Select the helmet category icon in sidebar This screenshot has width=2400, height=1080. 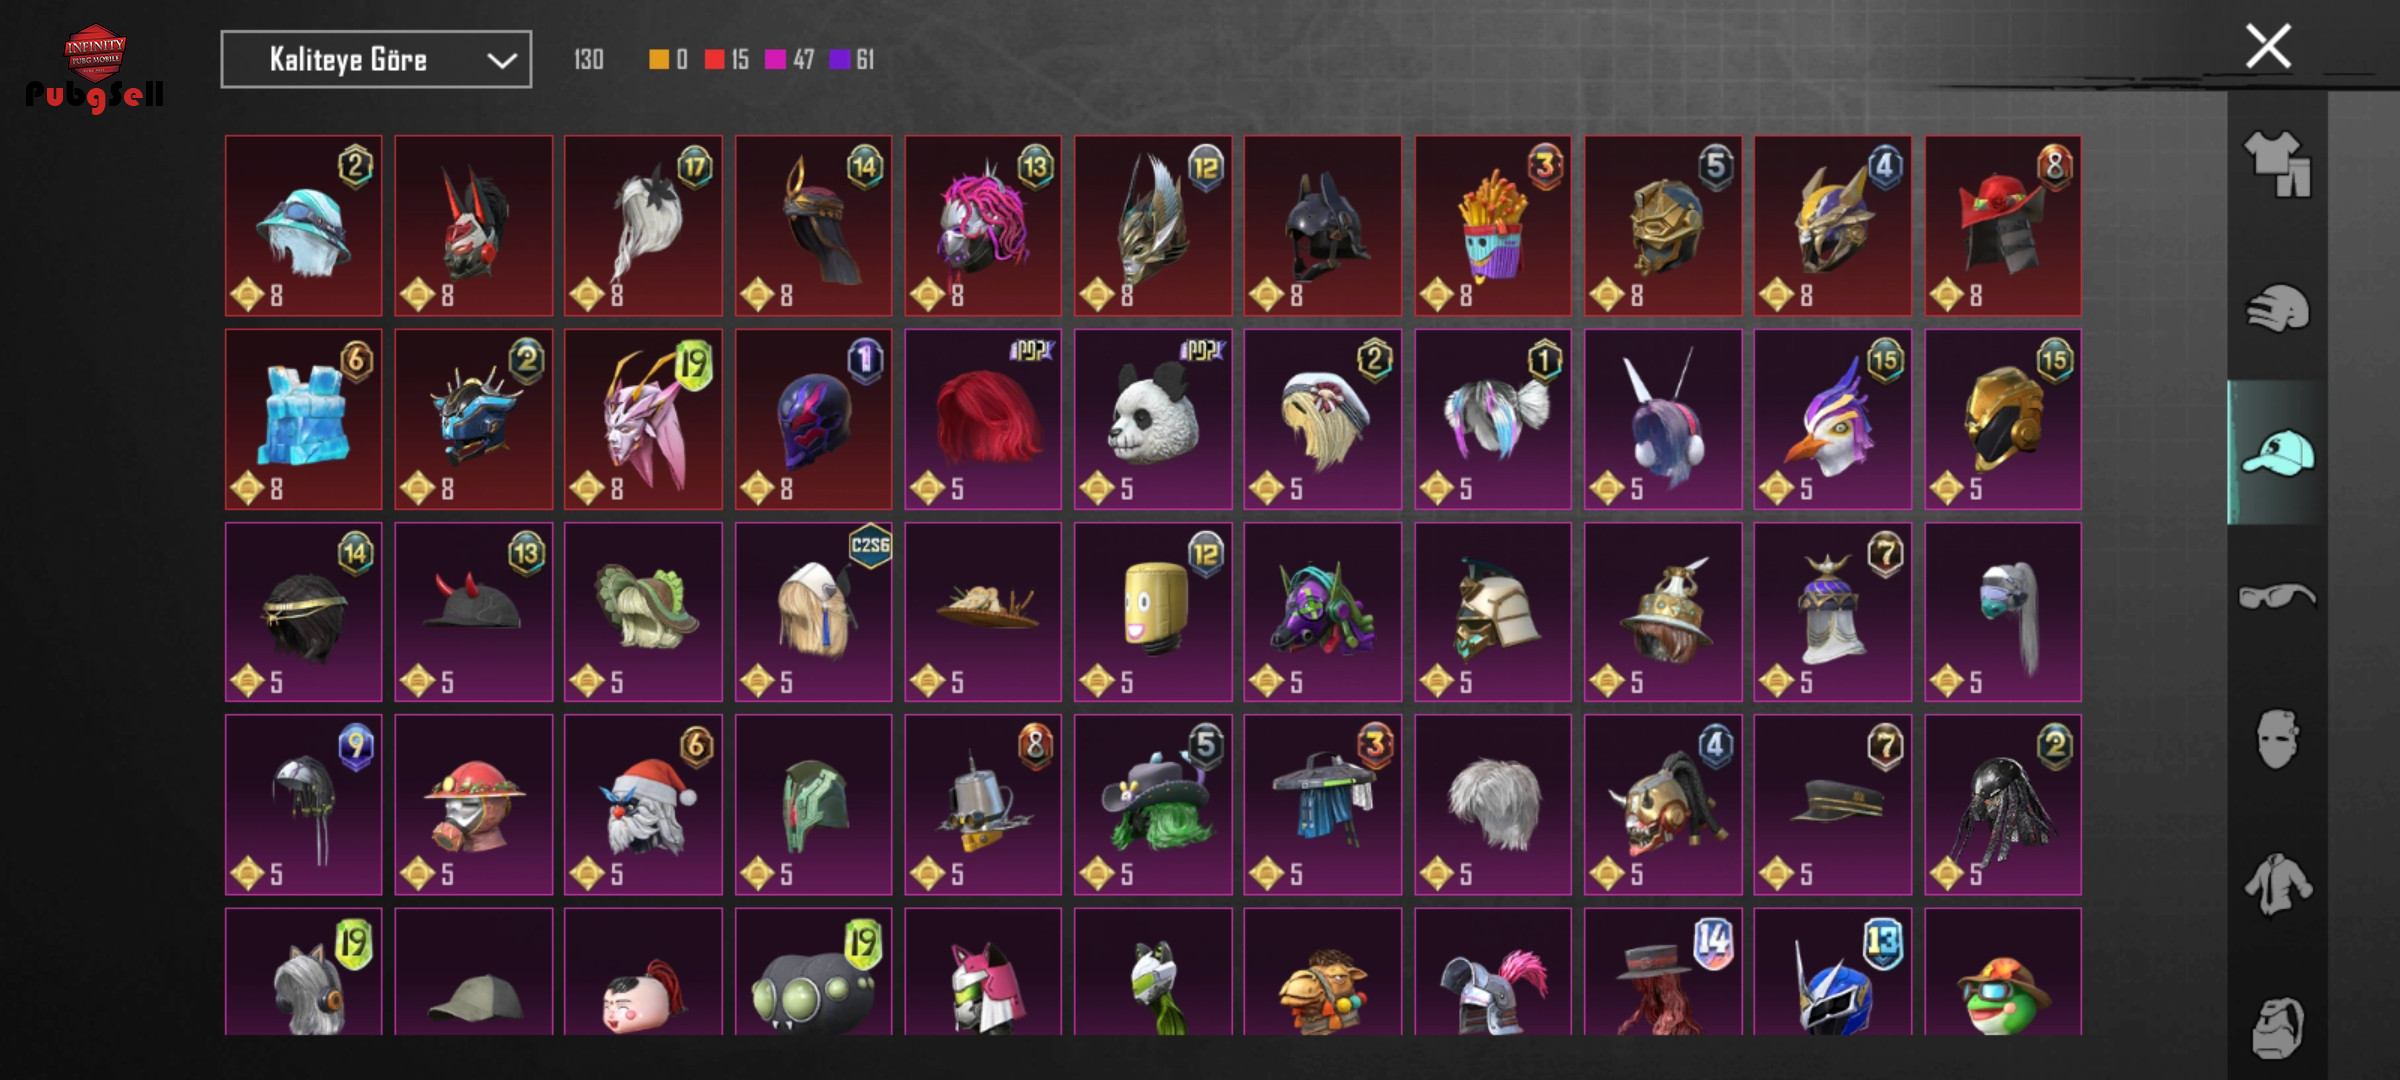tap(2277, 308)
